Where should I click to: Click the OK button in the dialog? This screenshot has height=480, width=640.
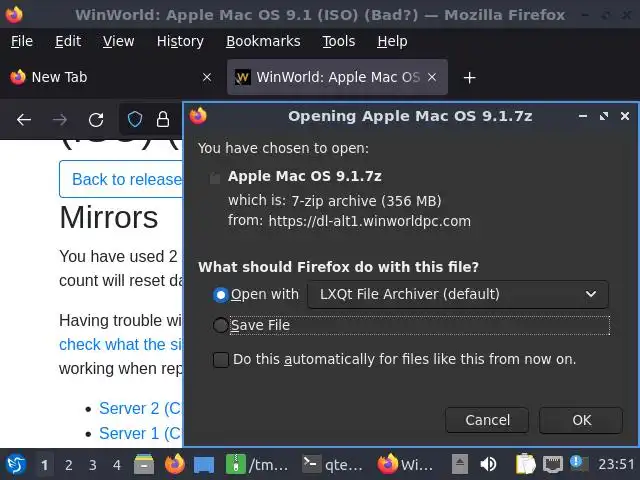581,420
